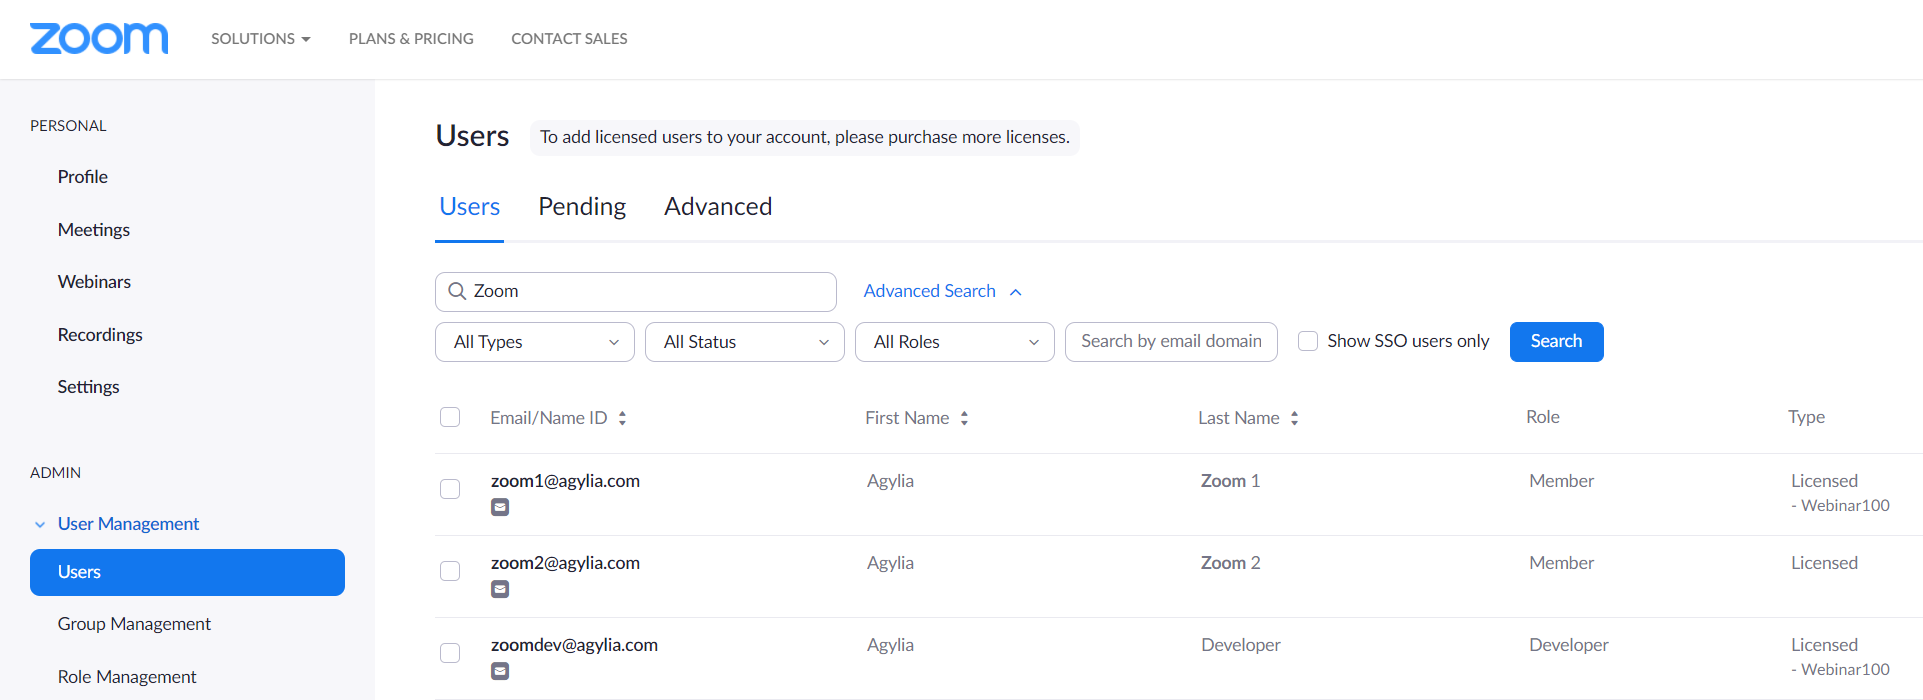
Task: Go to Recordings in the sidebar
Action: (100, 335)
